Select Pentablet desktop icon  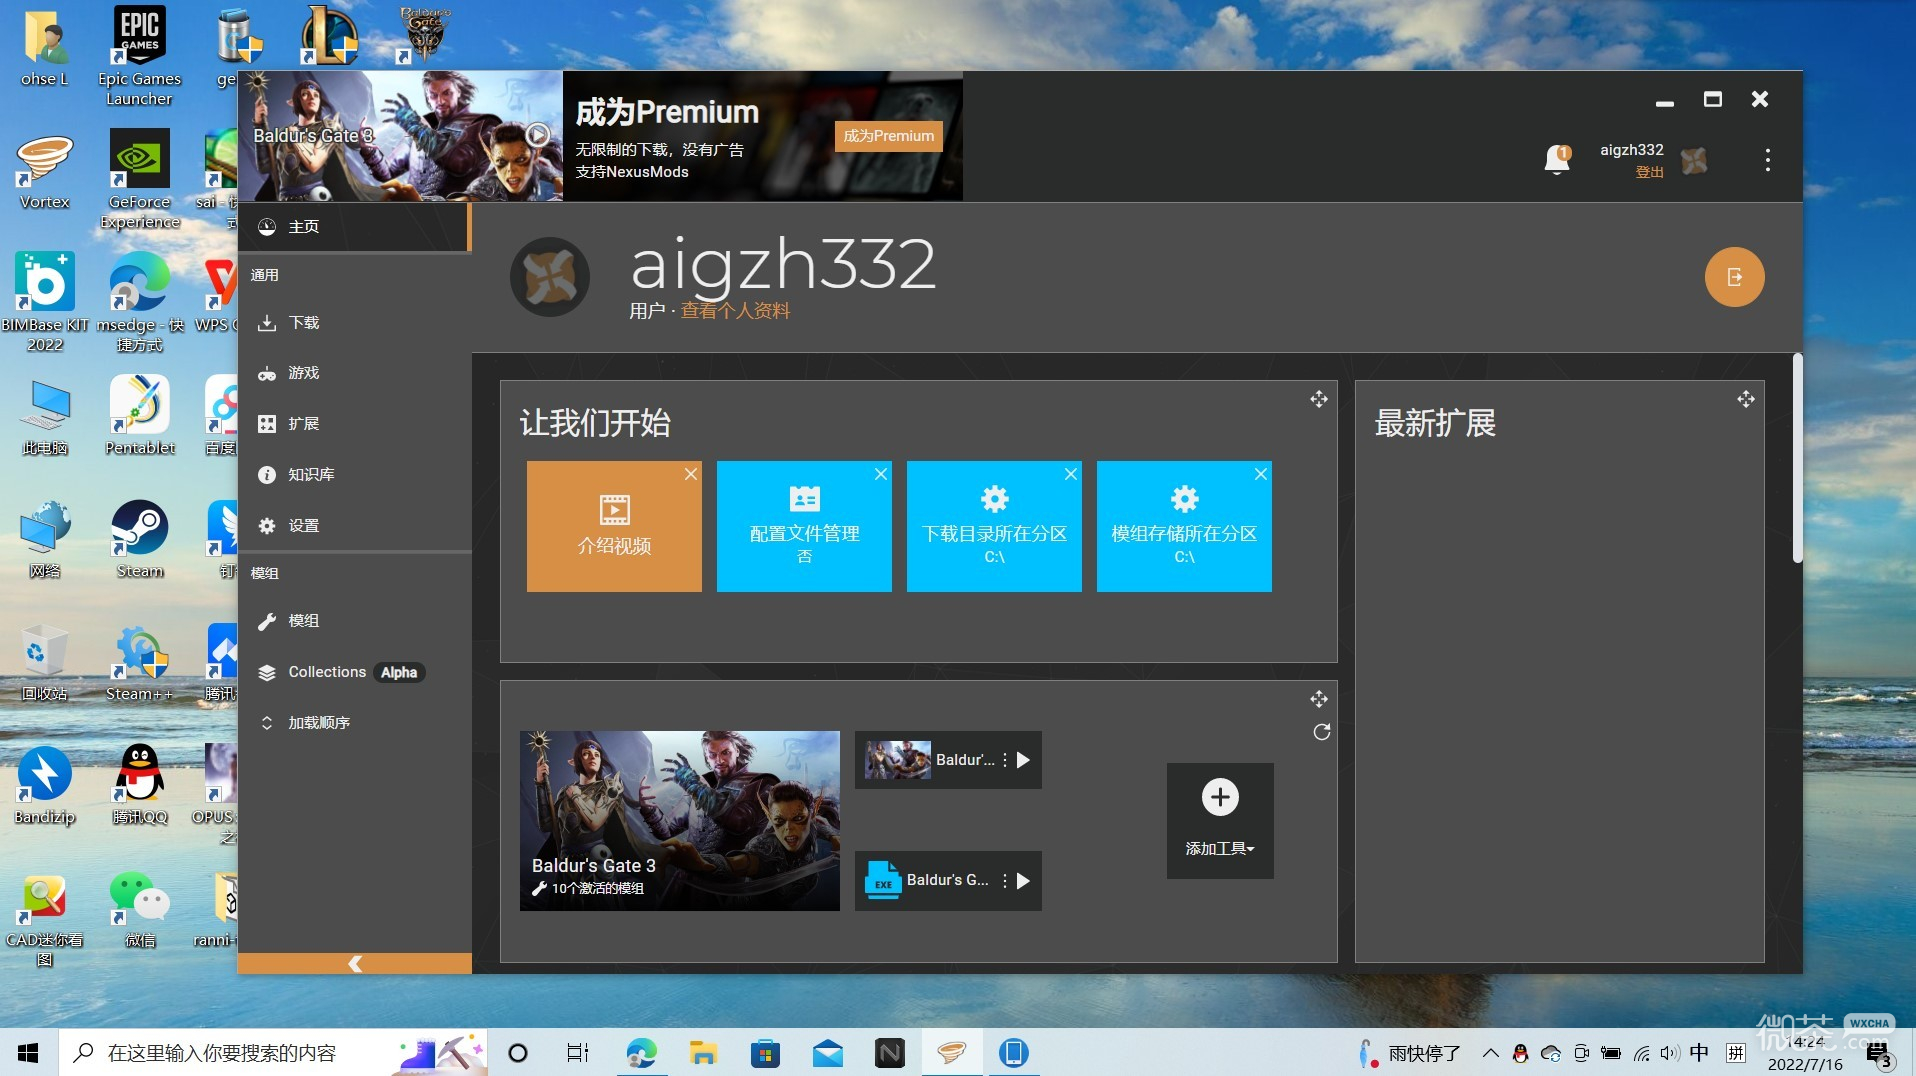click(140, 417)
